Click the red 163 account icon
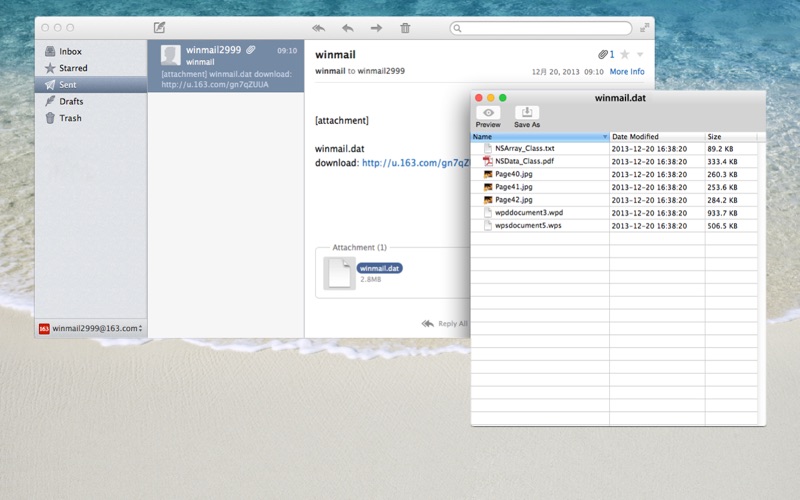800x500 pixels. tap(44, 329)
